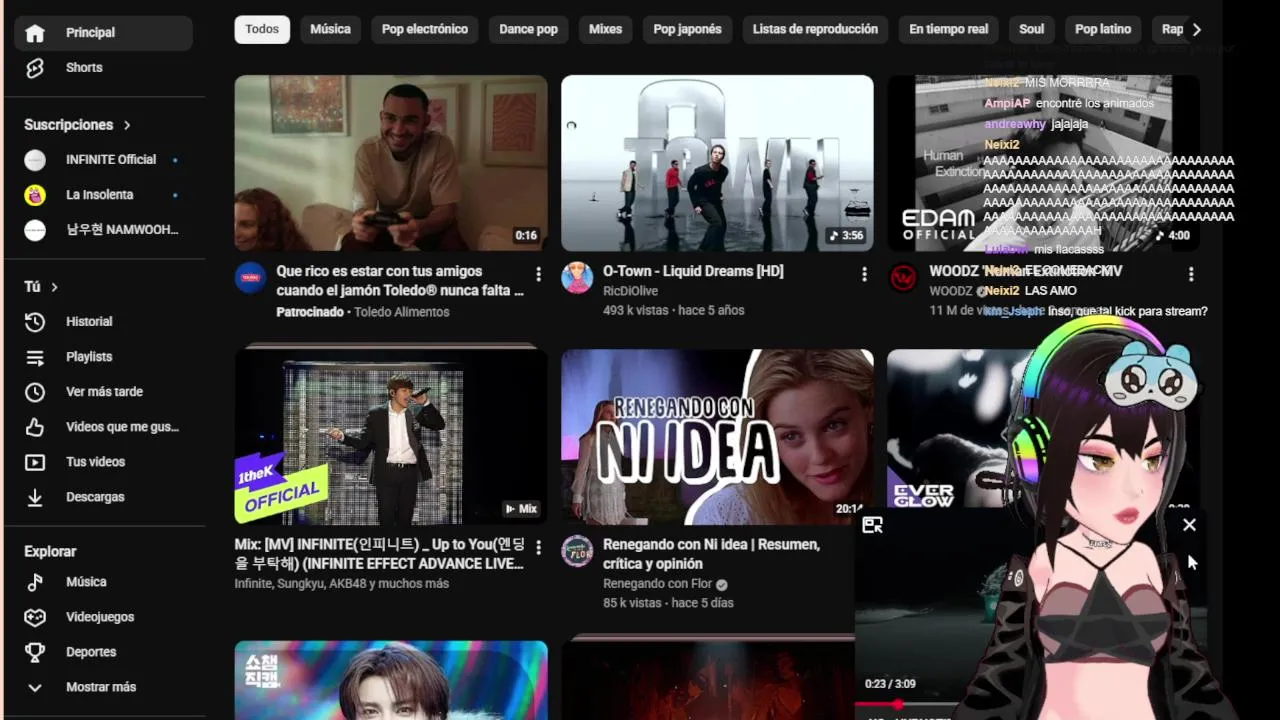The image size is (1280, 720).
Task: Open options menu for WOODZ video
Action: coord(1190,273)
